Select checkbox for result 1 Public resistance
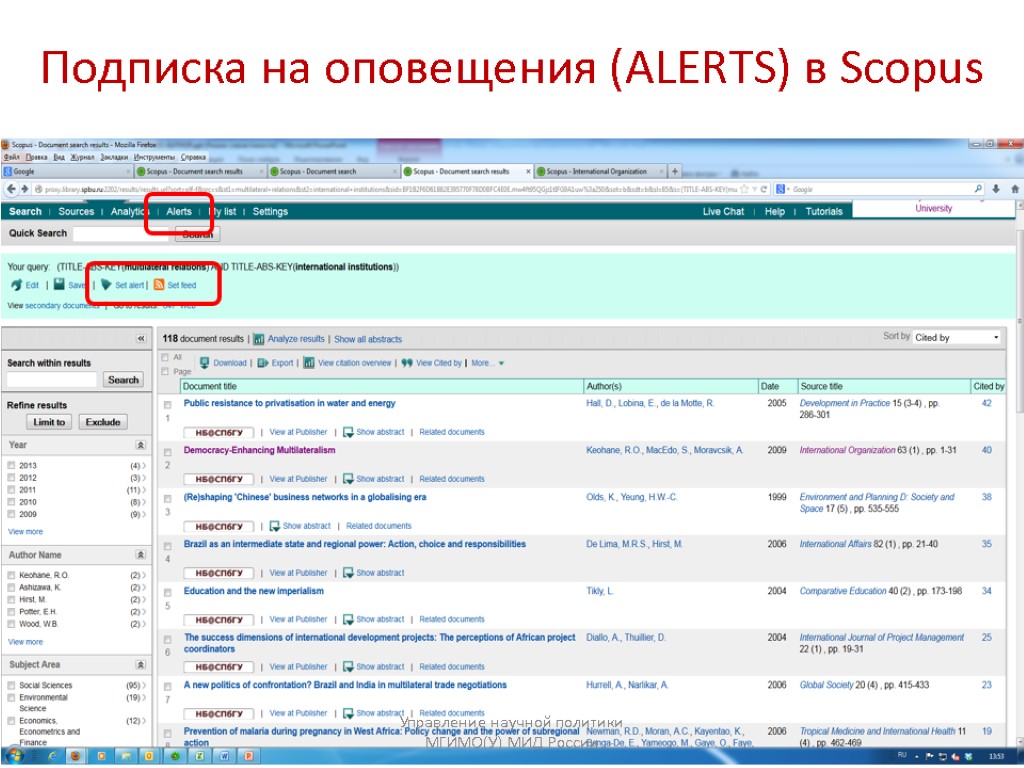 point(168,405)
